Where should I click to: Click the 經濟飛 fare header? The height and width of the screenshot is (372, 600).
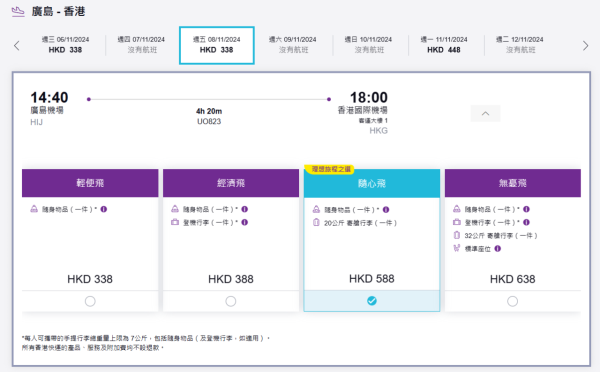(x=231, y=183)
